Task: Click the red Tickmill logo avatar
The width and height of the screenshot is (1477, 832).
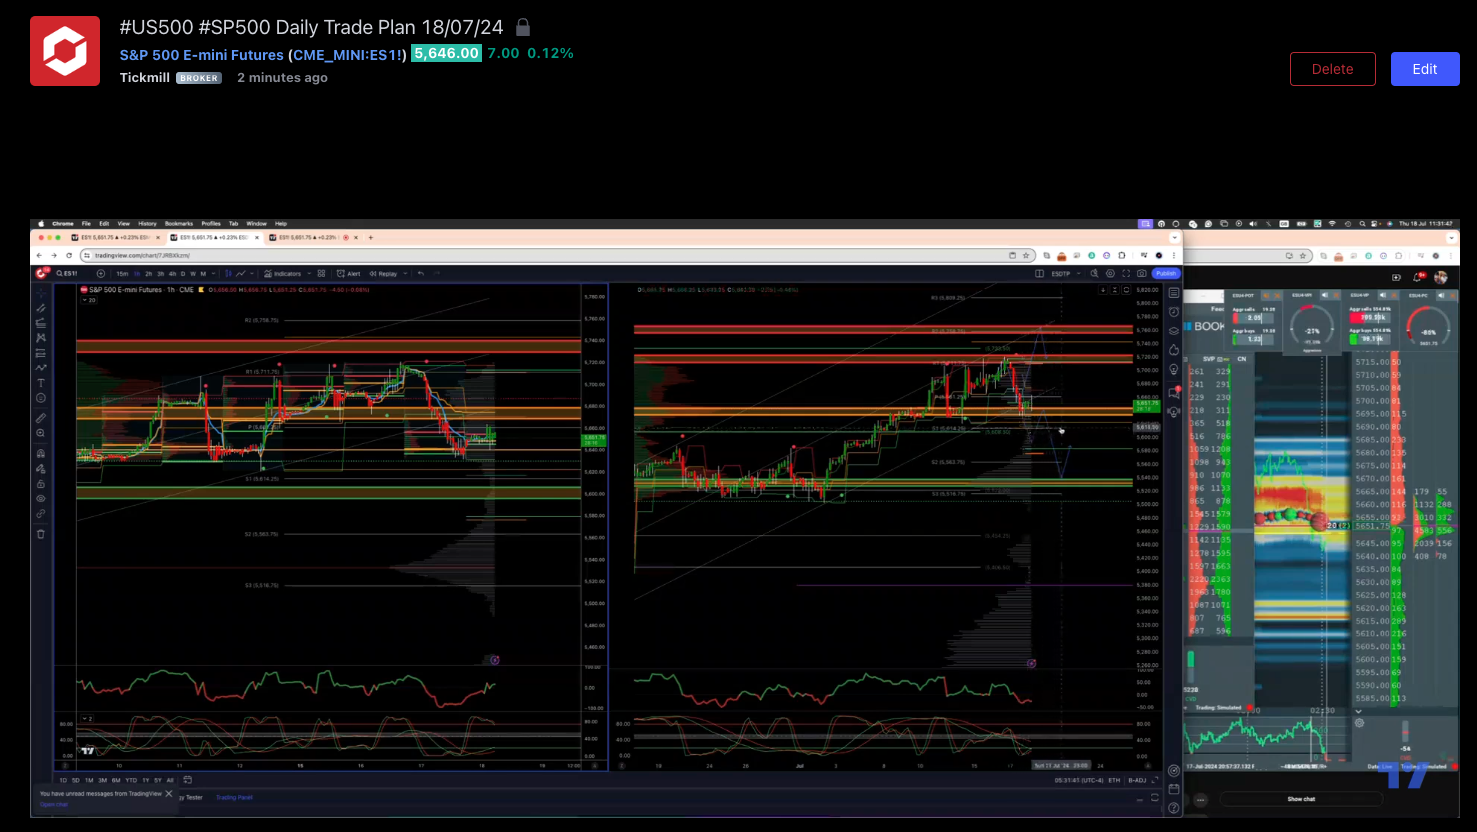Action: (65, 51)
